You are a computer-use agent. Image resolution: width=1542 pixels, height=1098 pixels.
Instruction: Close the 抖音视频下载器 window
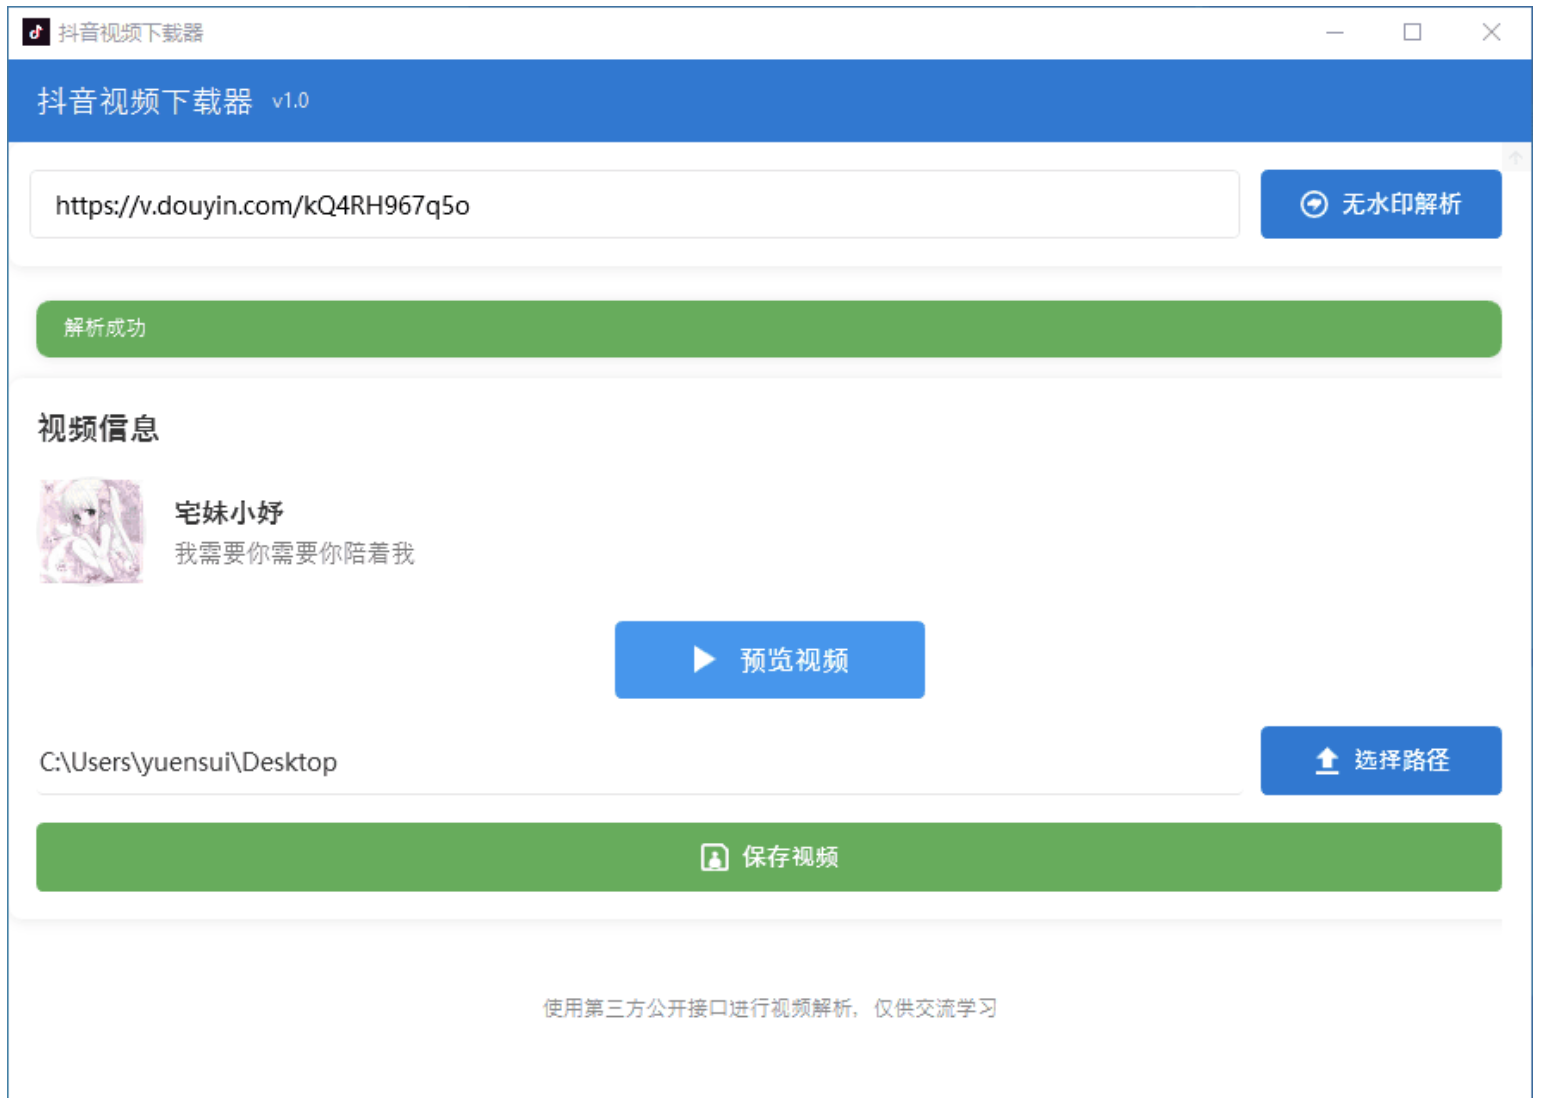(x=1491, y=32)
